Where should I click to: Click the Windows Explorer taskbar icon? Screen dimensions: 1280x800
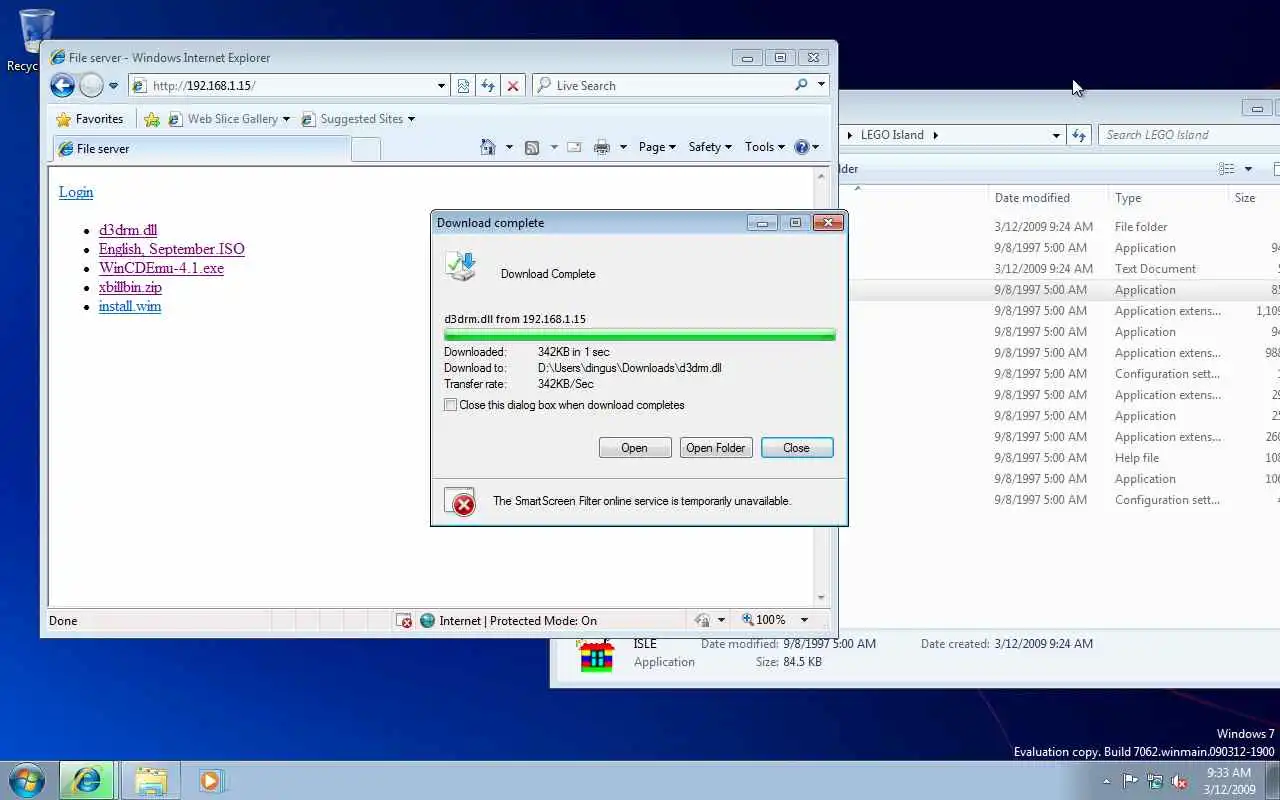(151, 780)
